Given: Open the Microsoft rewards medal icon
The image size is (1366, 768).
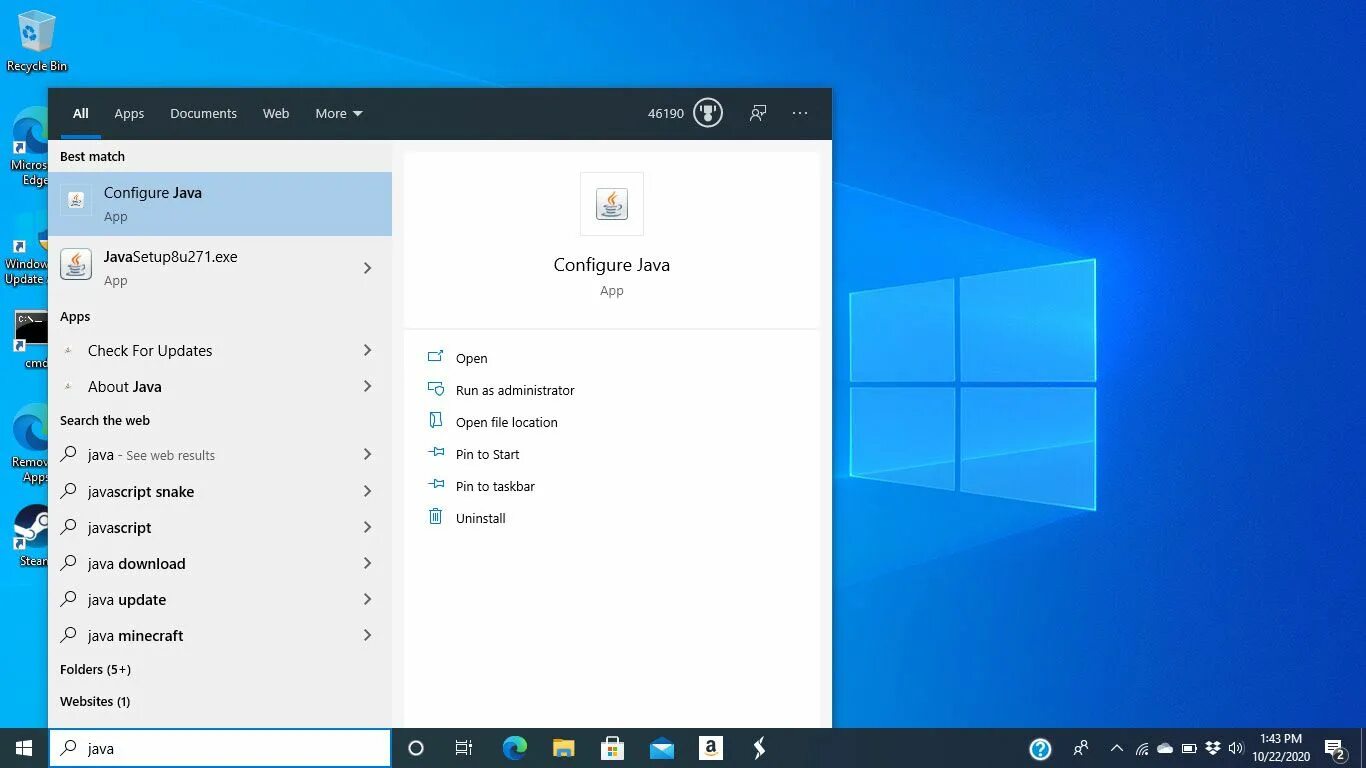Looking at the screenshot, I should pos(708,113).
